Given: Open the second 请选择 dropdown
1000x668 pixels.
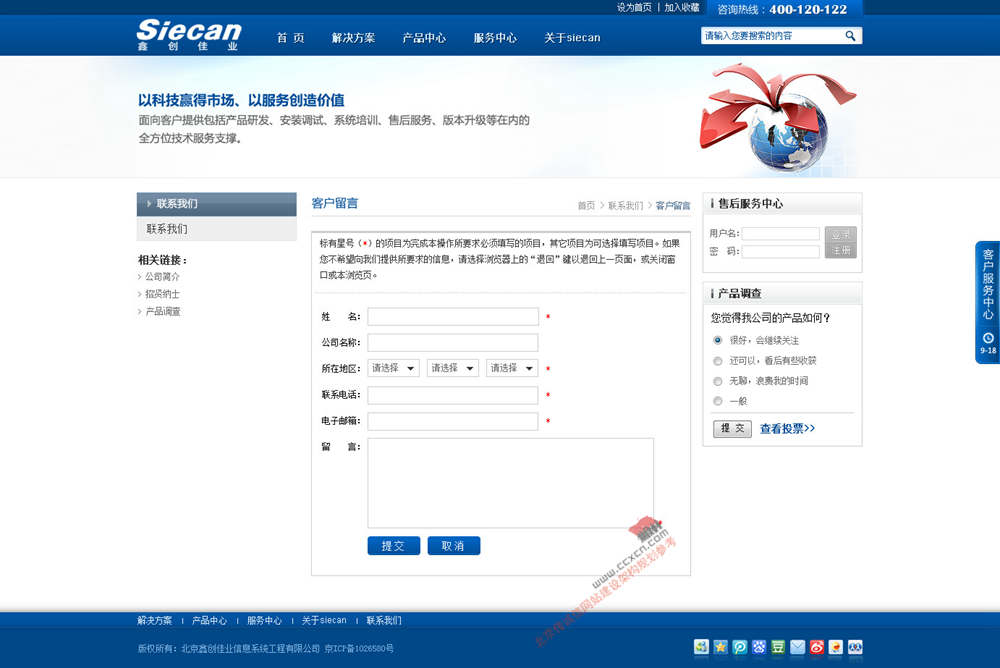Looking at the screenshot, I should [x=452, y=368].
